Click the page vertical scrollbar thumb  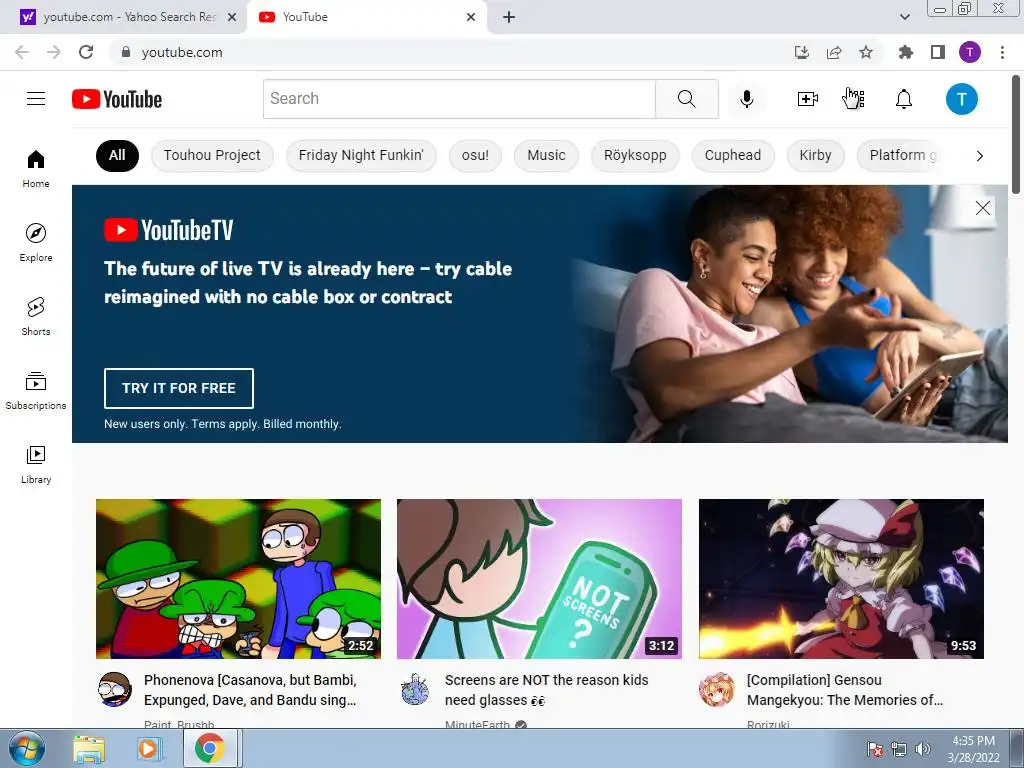click(1016, 135)
